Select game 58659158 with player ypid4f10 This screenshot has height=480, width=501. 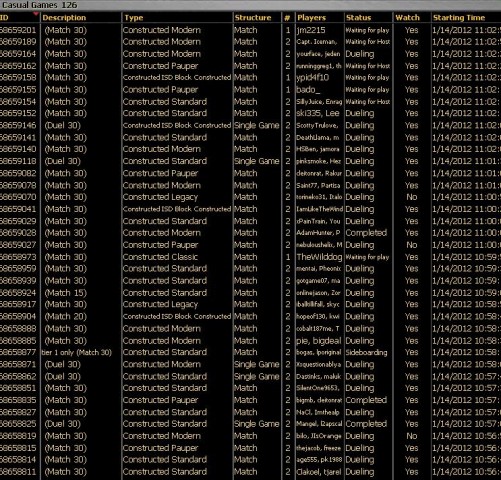[x=250, y=78]
